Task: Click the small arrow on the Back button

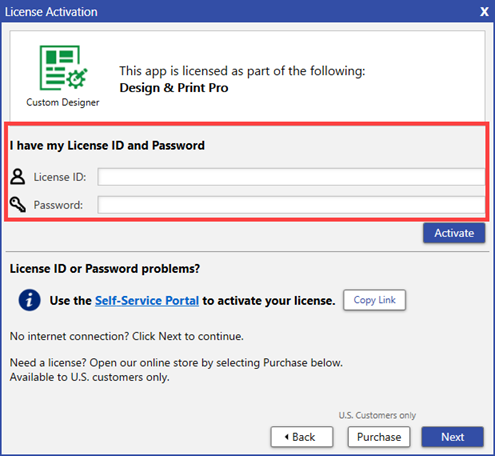Action: tap(286, 437)
